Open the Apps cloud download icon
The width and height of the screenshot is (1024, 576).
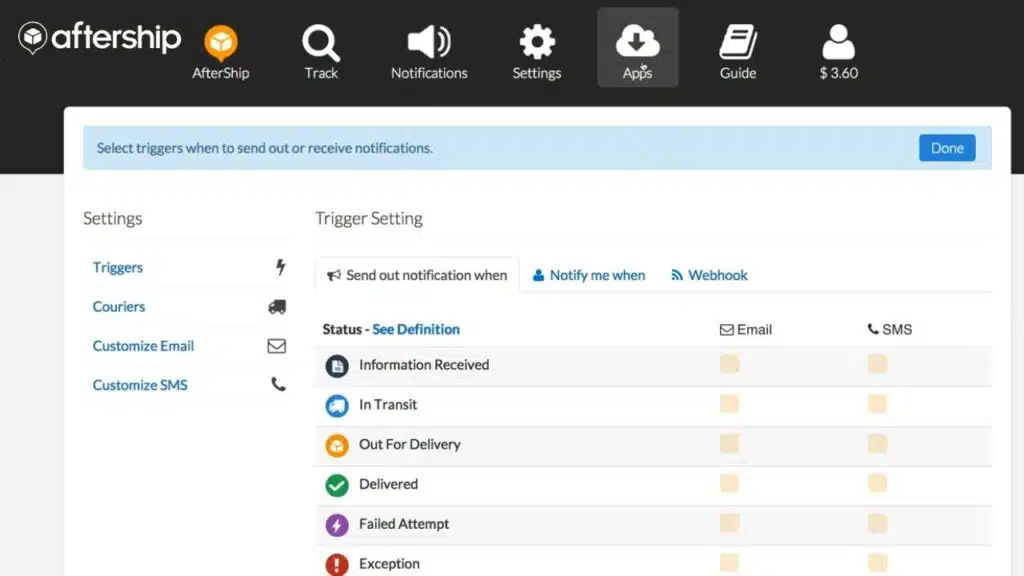(637, 43)
